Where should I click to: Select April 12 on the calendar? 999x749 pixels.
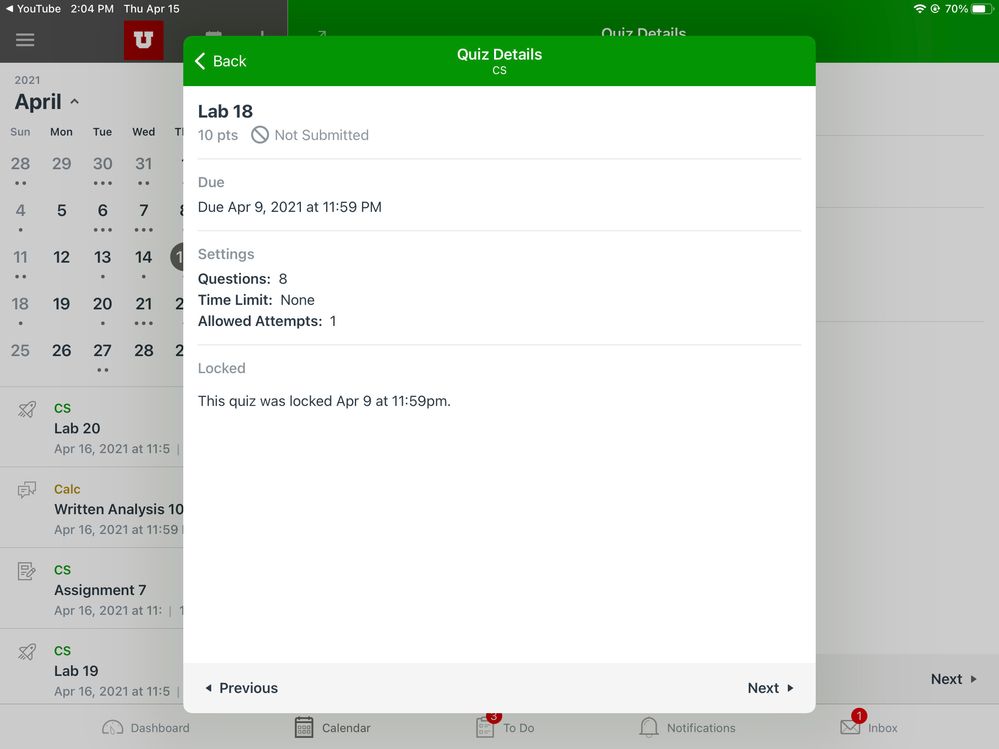61,257
